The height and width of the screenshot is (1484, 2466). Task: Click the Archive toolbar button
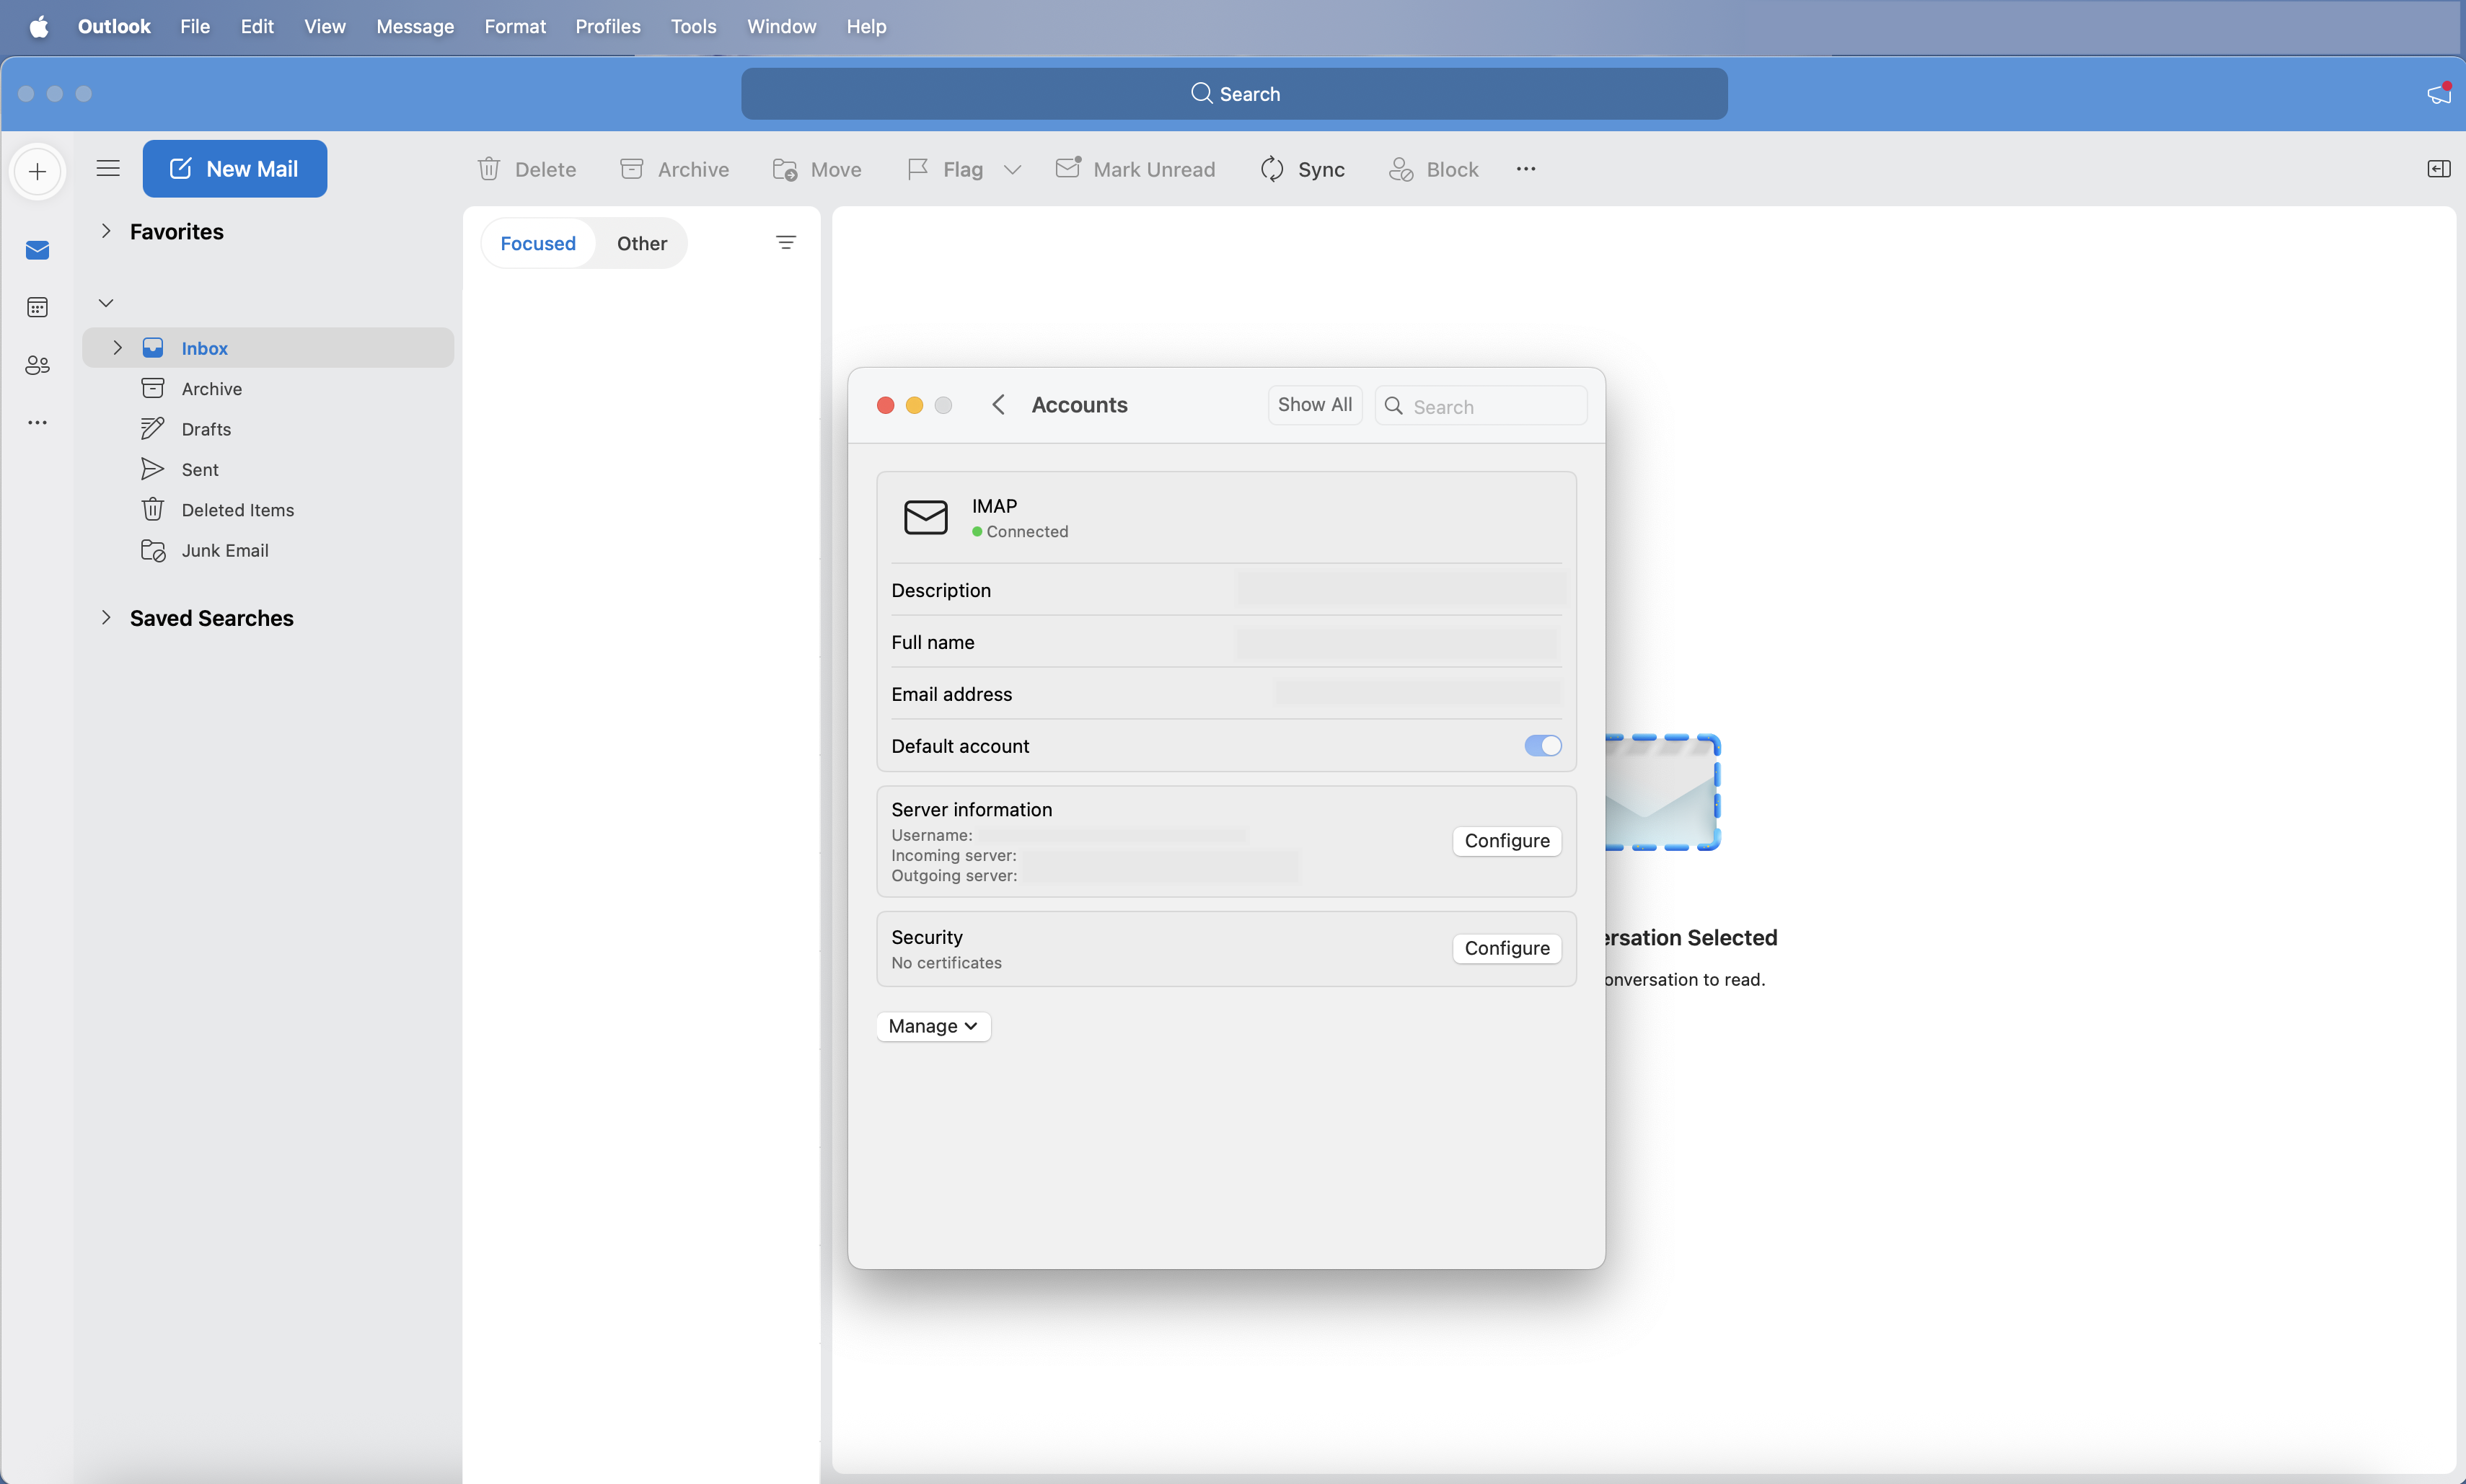(x=675, y=169)
